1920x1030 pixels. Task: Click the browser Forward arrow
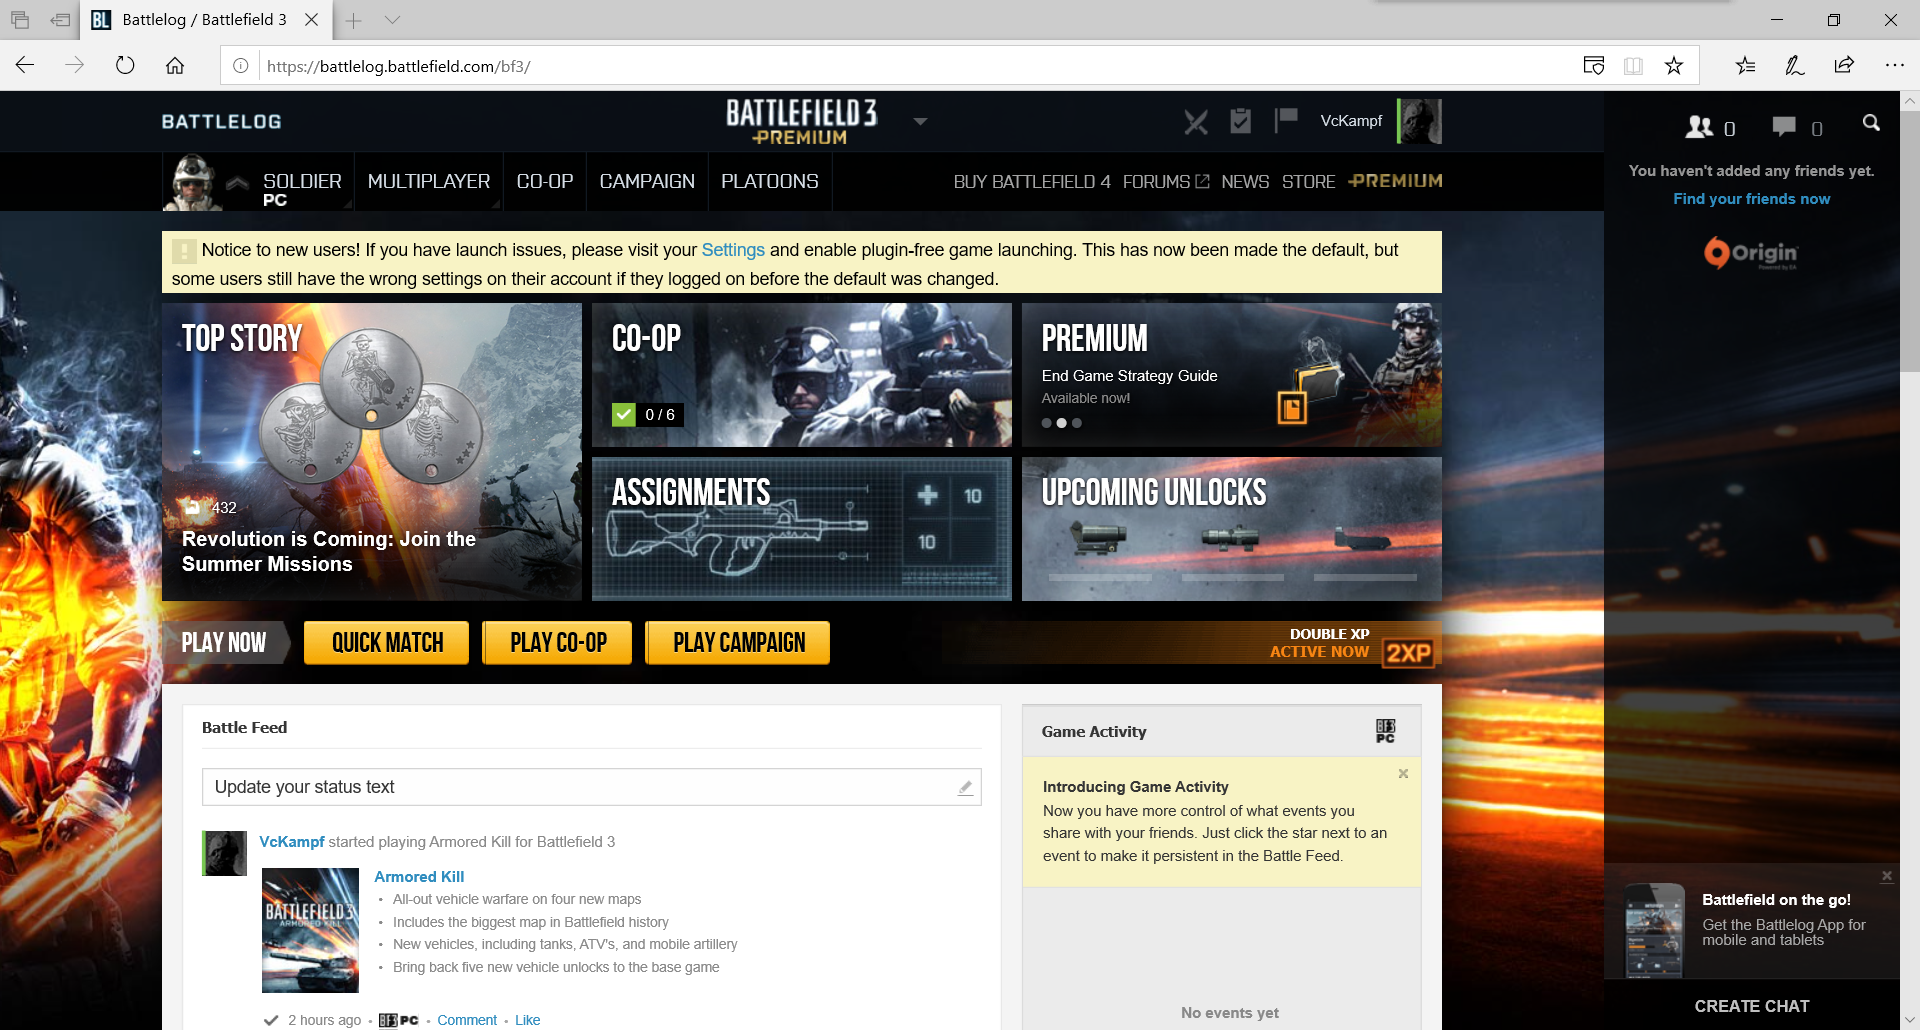click(75, 66)
